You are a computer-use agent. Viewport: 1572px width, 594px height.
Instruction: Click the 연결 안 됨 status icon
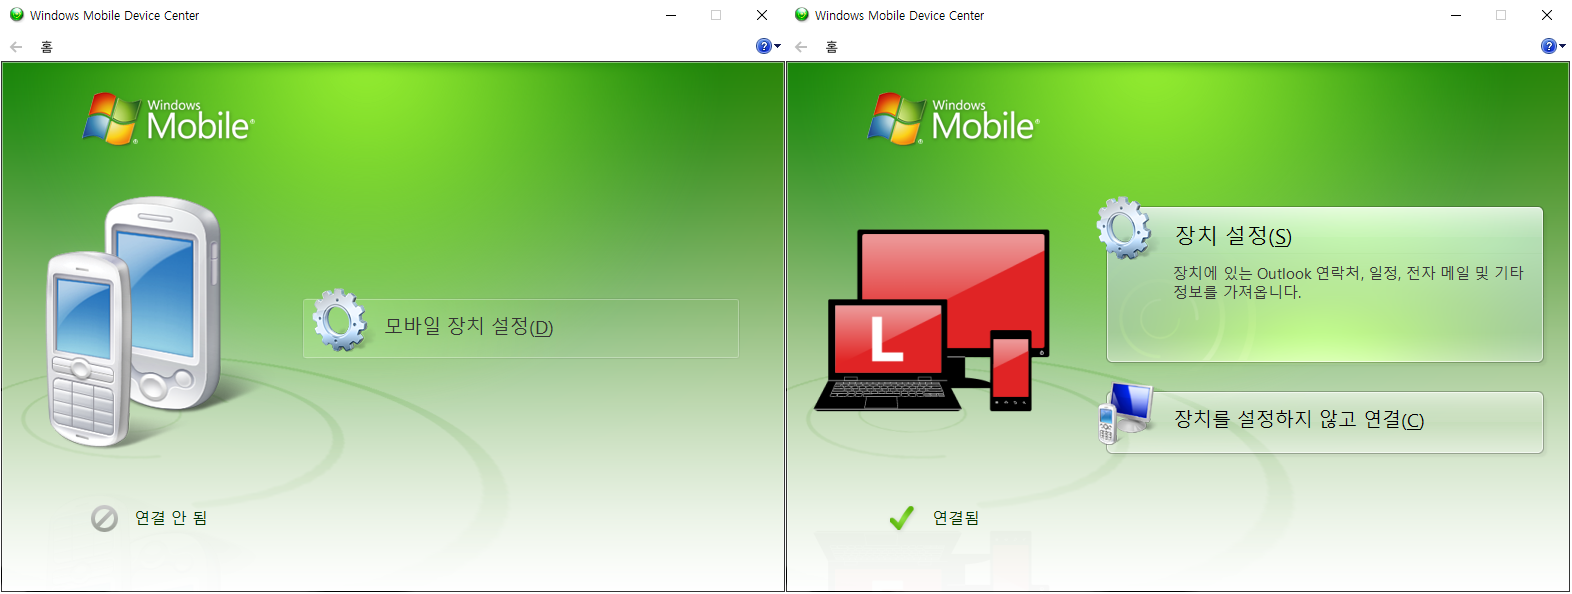click(104, 518)
